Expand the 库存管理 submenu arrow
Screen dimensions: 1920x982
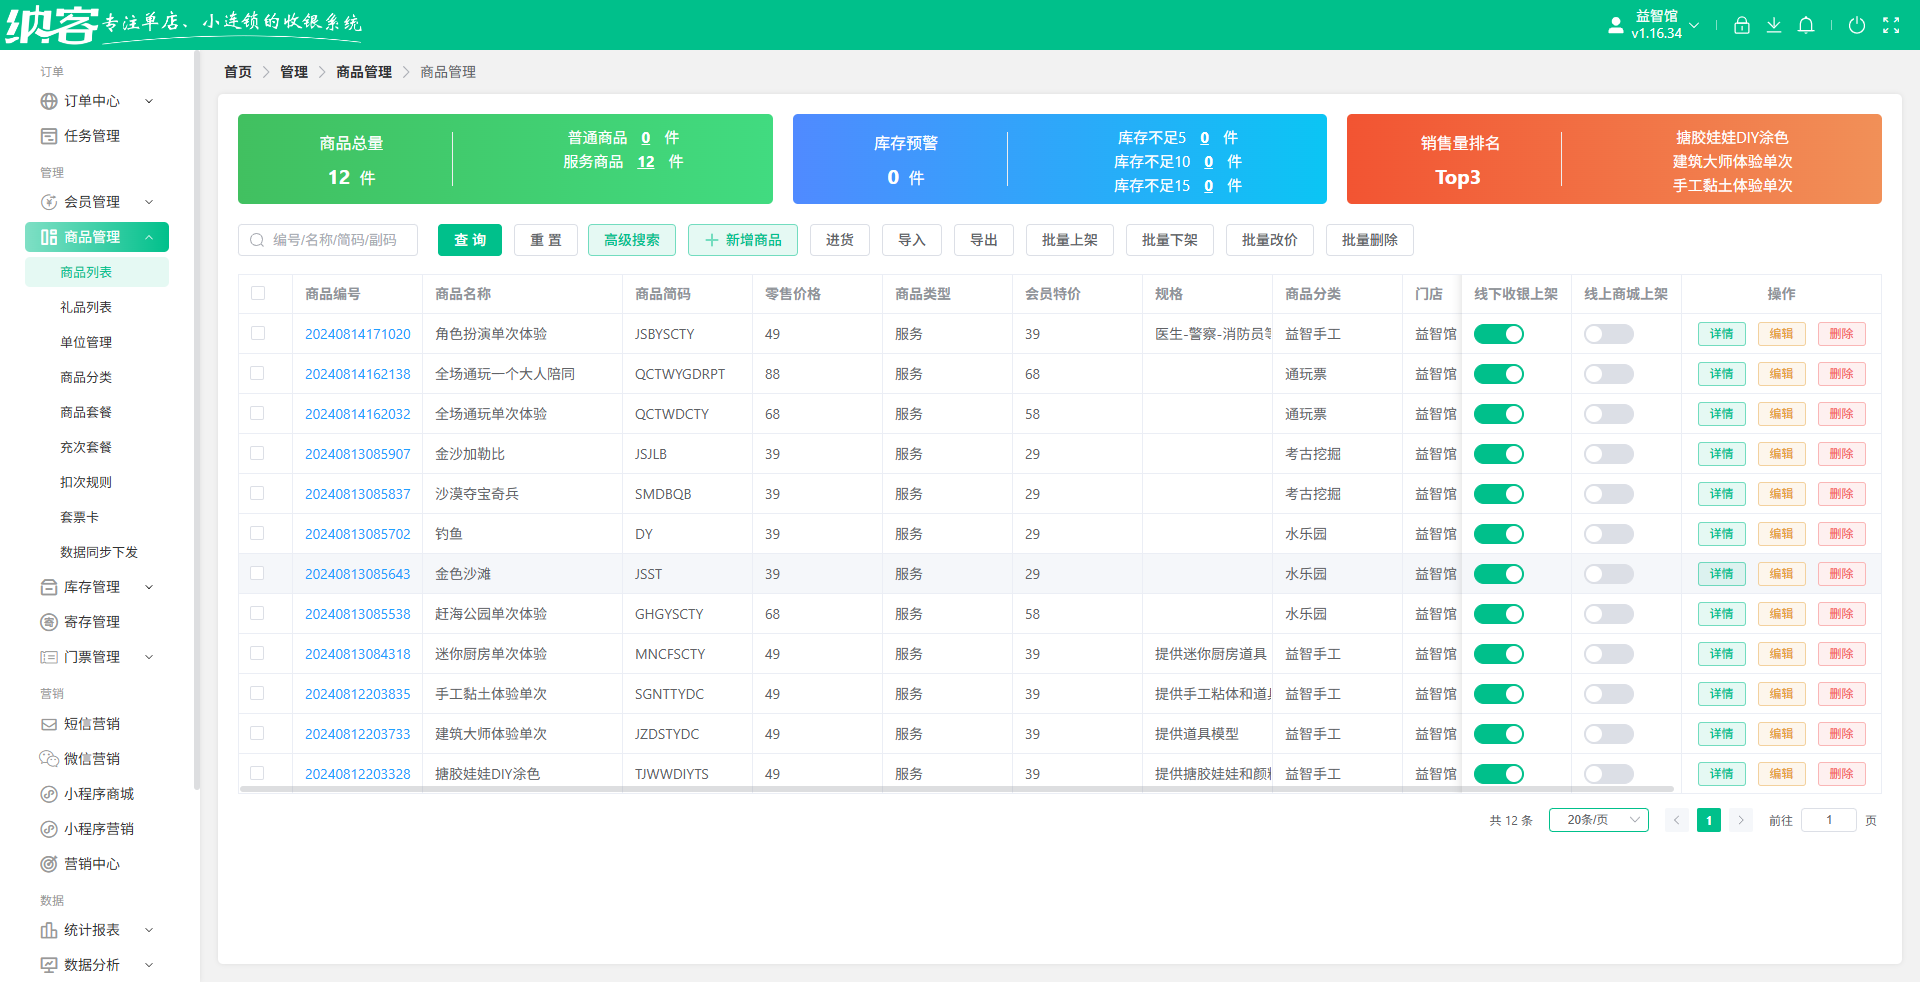[149, 587]
